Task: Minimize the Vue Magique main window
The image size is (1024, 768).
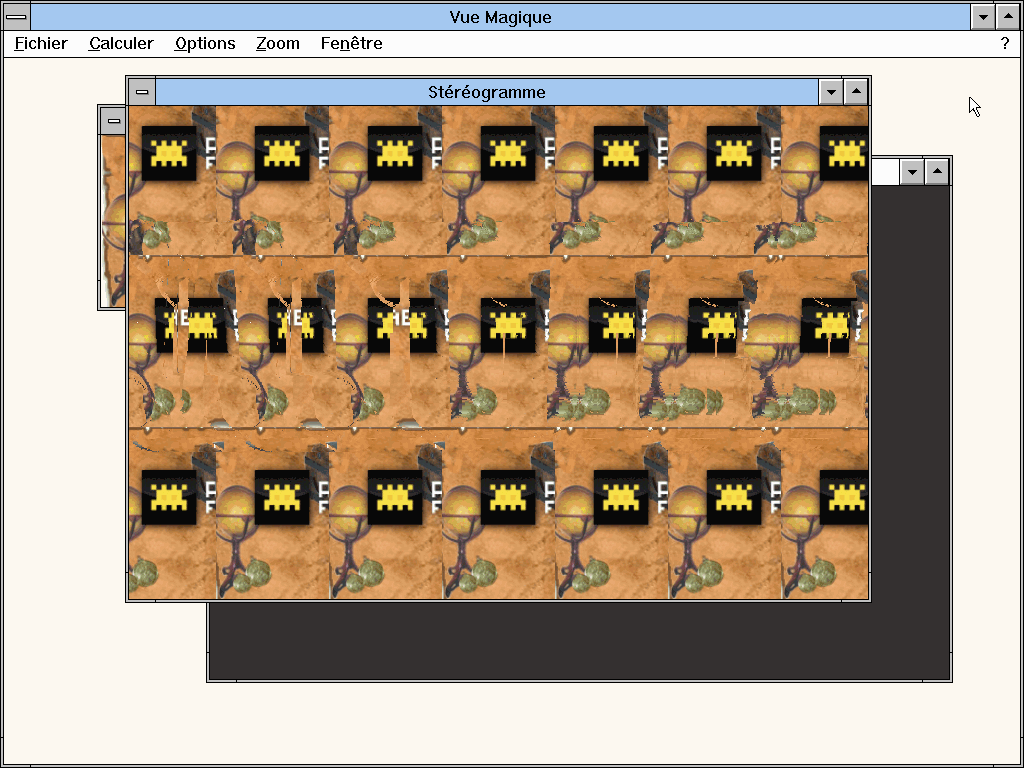Action: [983, 17]
